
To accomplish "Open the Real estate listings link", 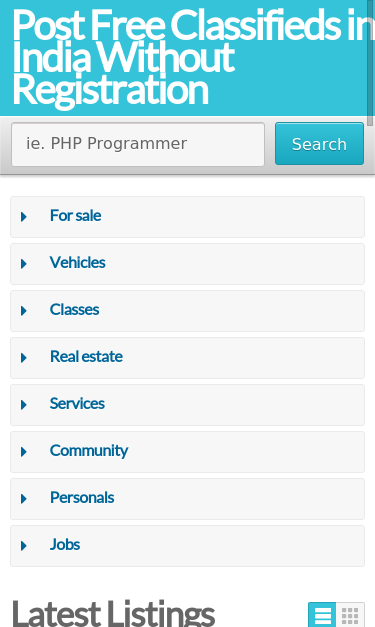I will (x=86, y=356).
